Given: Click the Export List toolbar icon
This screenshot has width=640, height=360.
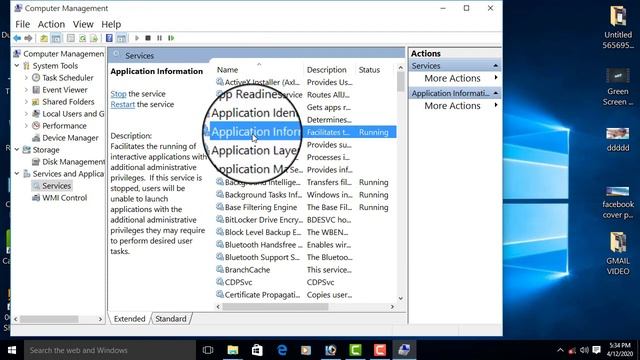Looking at the screenshot, I should coord(94,38).
